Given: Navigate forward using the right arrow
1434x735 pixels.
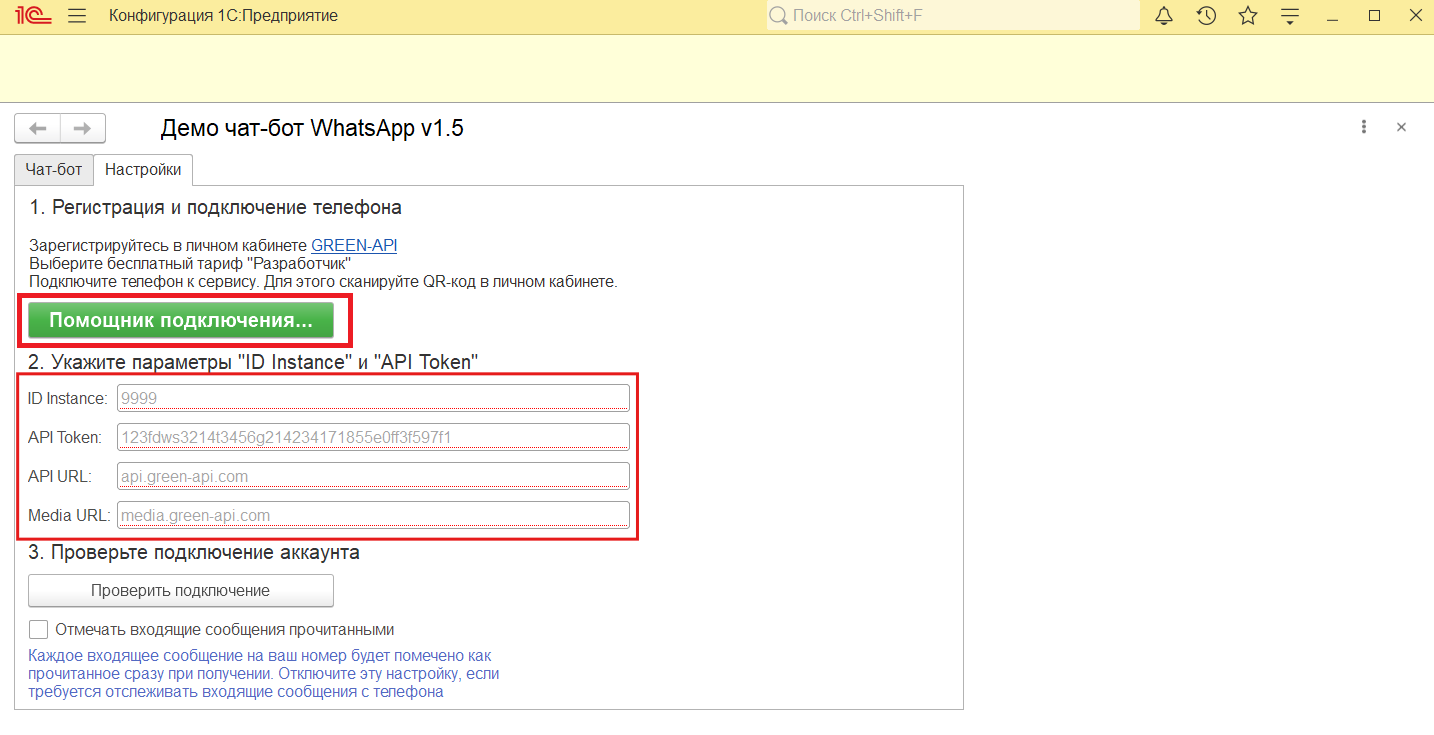Looking at the screenshot, I should pyautogui.click(x=82, y=128).
